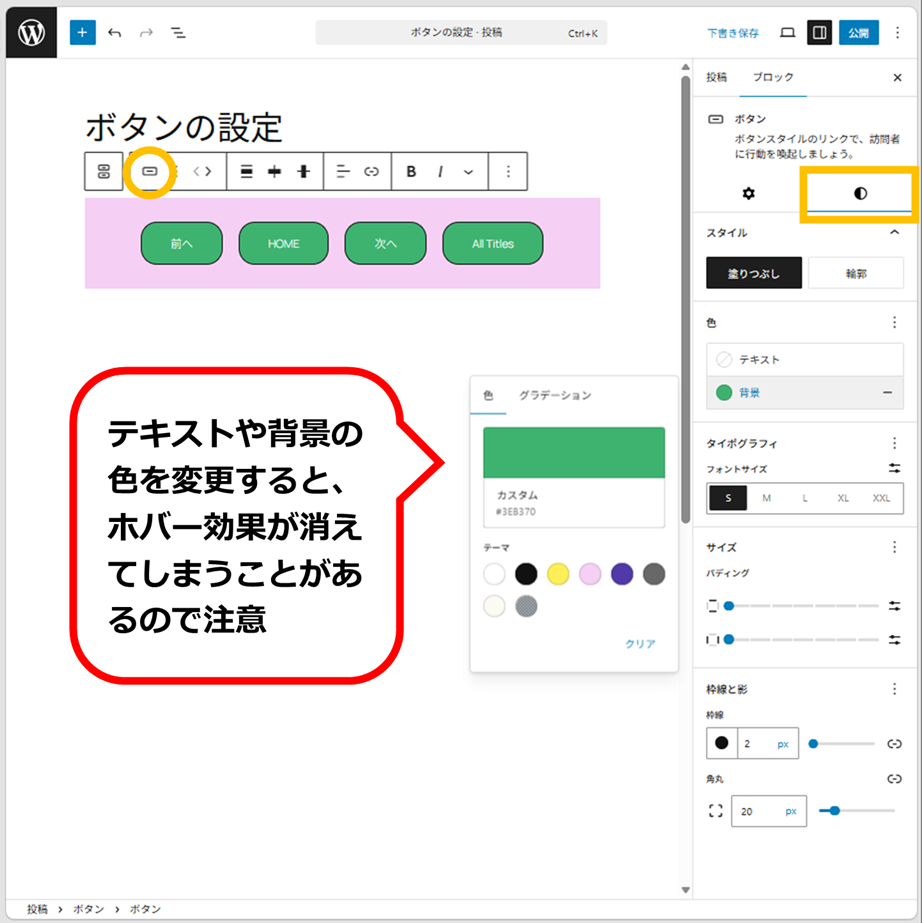This screenshot has height=923, width=922.
Task: Select the 塗りつぶし fill style
Action: tap(754, 273)
